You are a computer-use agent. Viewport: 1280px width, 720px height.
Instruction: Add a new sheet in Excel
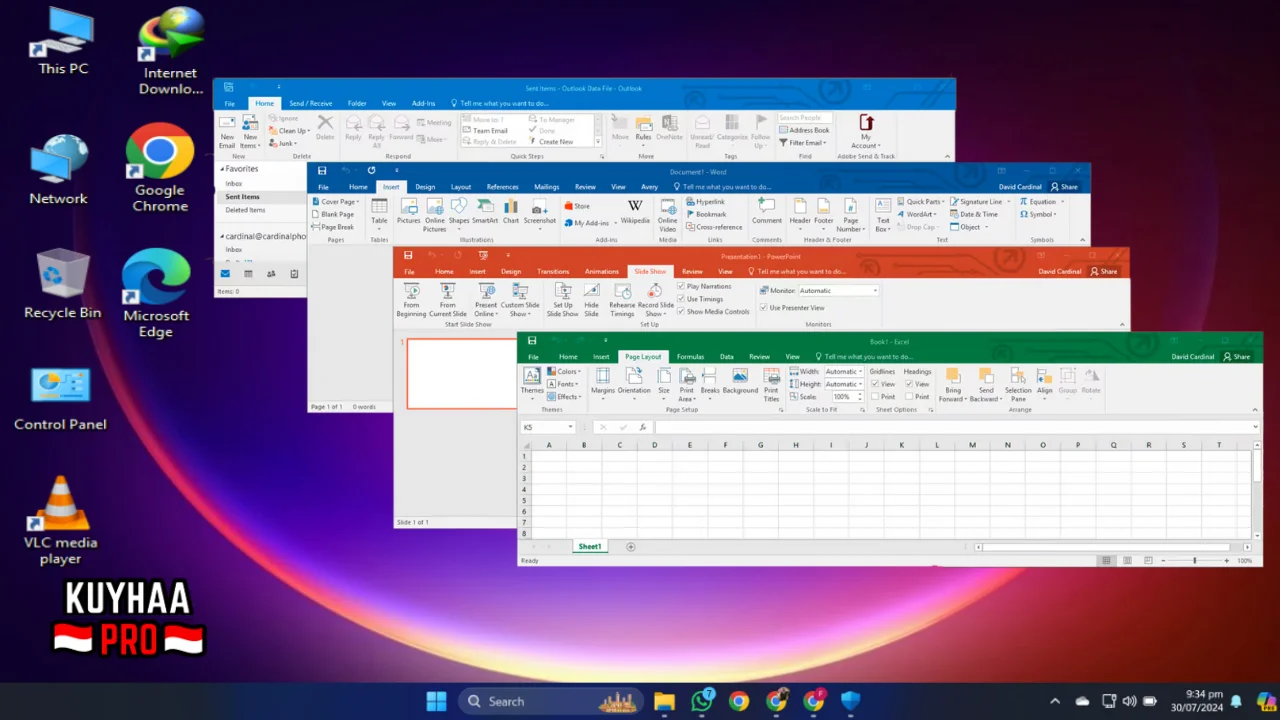[x=630, y=547]
